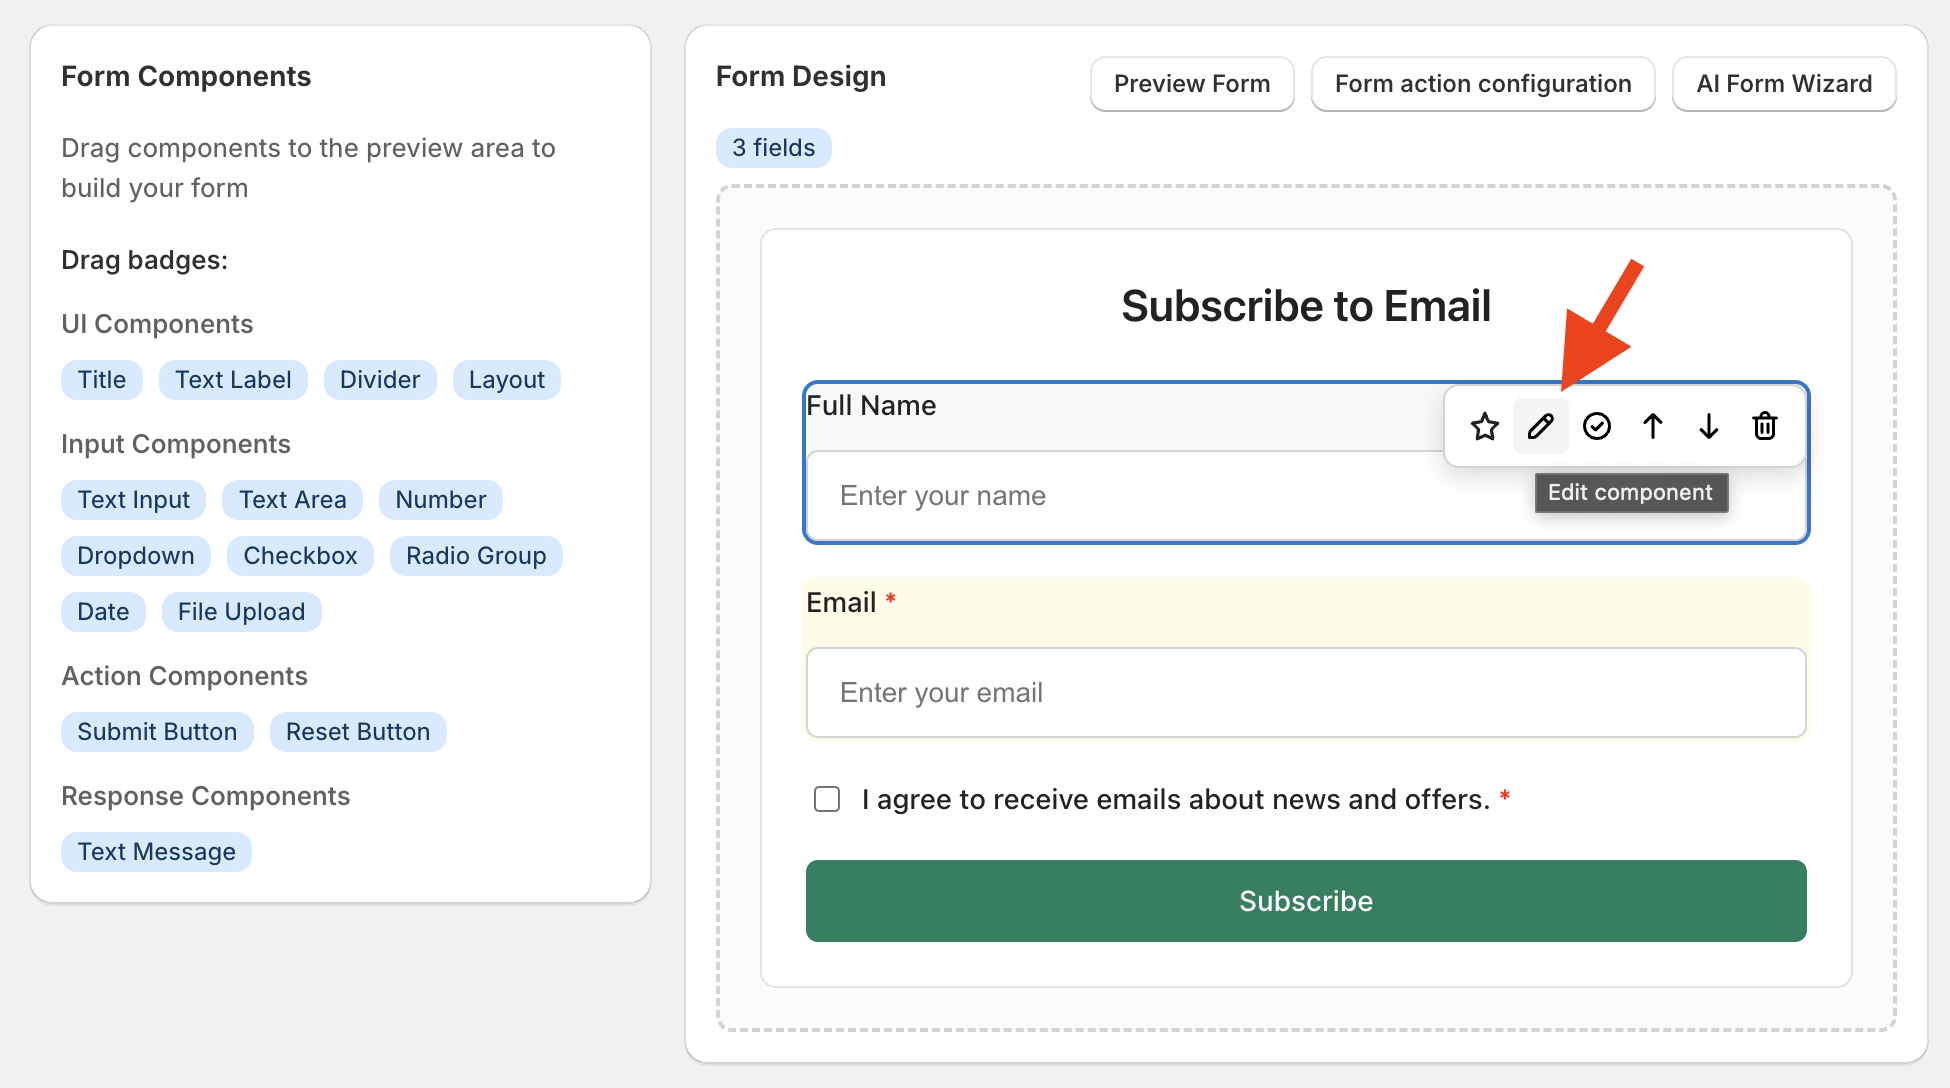
Task: Pick the Checkbox component badge
Action: point(300,556)
